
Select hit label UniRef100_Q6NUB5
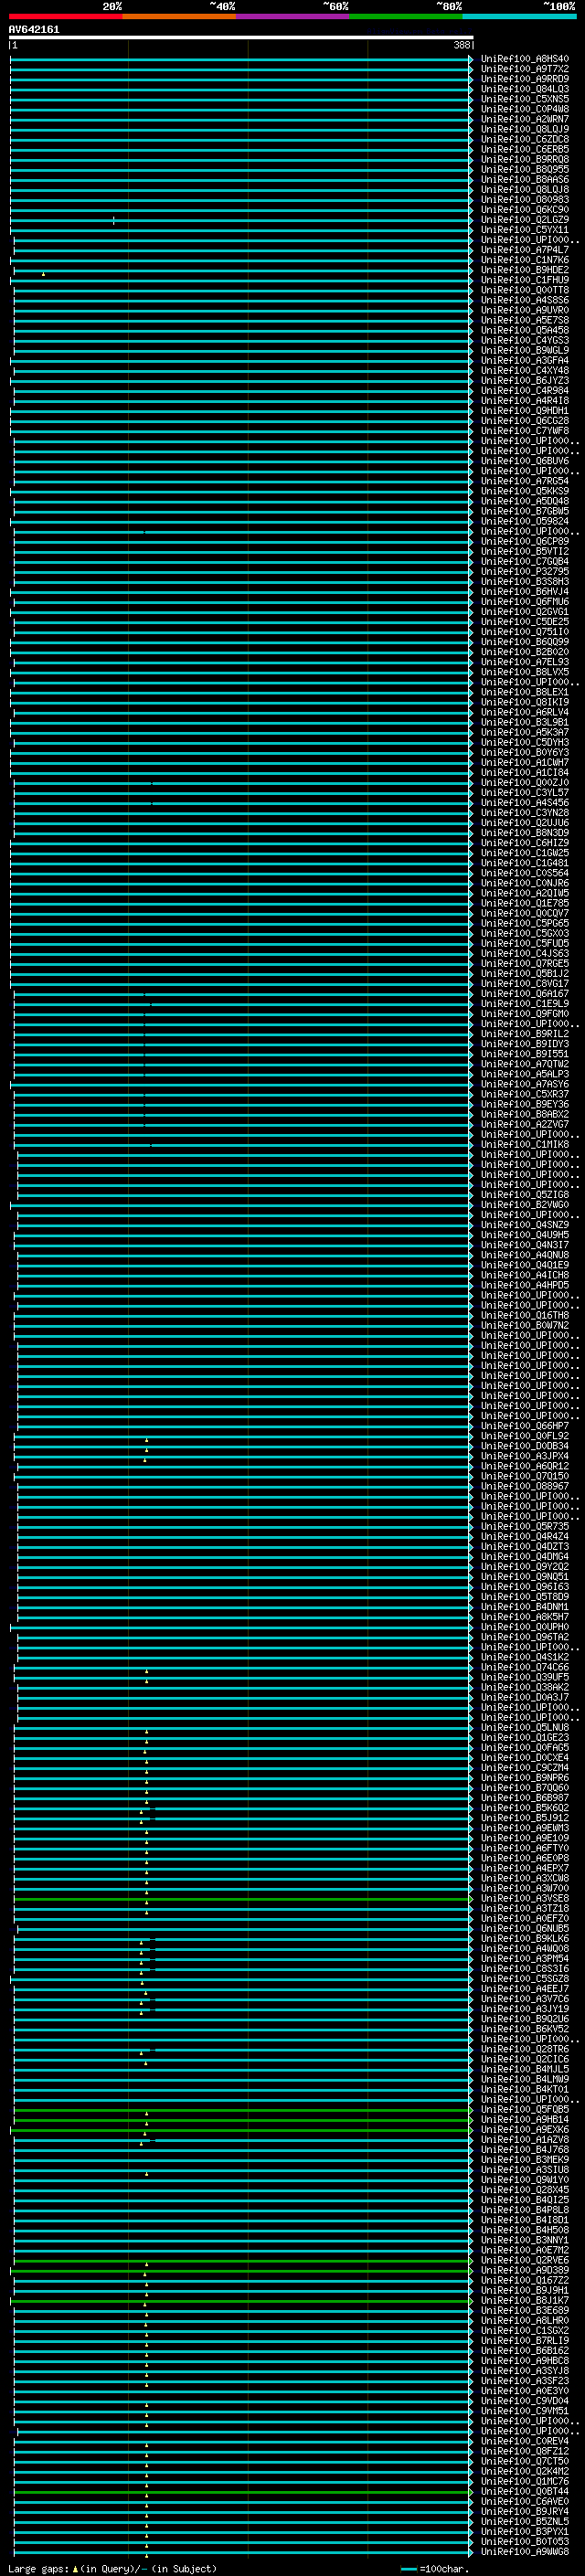click(x=525, y=1928)
